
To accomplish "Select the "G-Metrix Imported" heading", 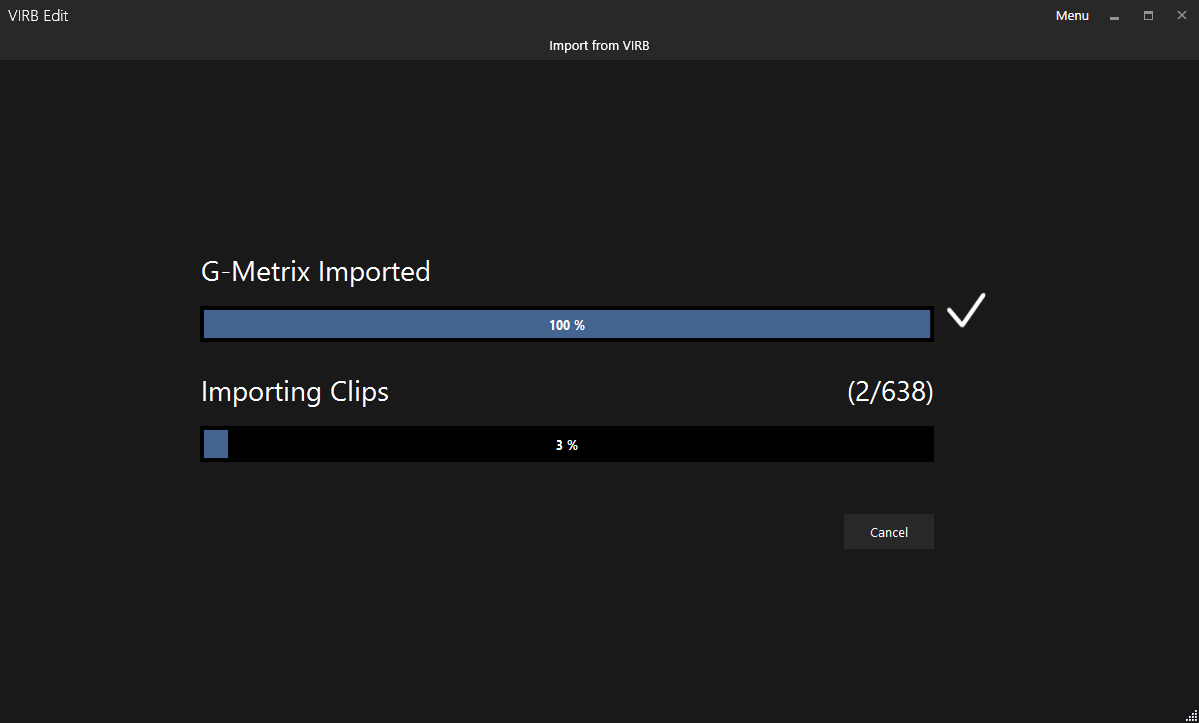I will (315, 272).
